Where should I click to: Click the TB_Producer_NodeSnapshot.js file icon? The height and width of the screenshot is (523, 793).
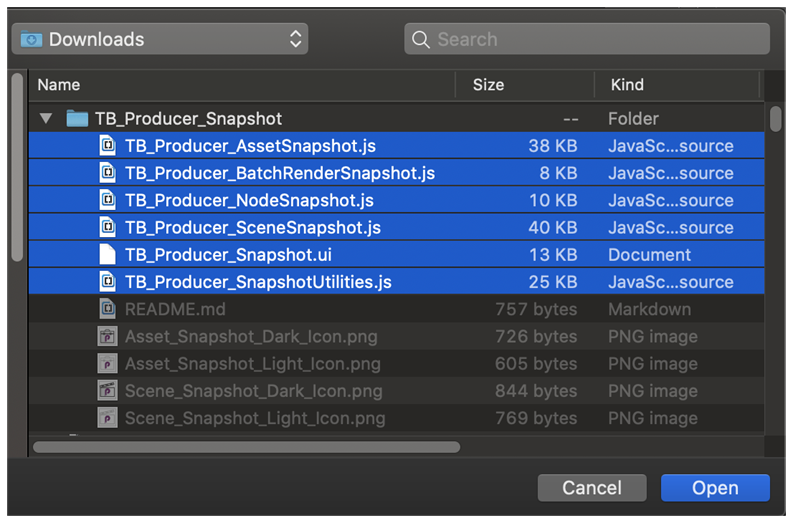[x=107, y=200]
